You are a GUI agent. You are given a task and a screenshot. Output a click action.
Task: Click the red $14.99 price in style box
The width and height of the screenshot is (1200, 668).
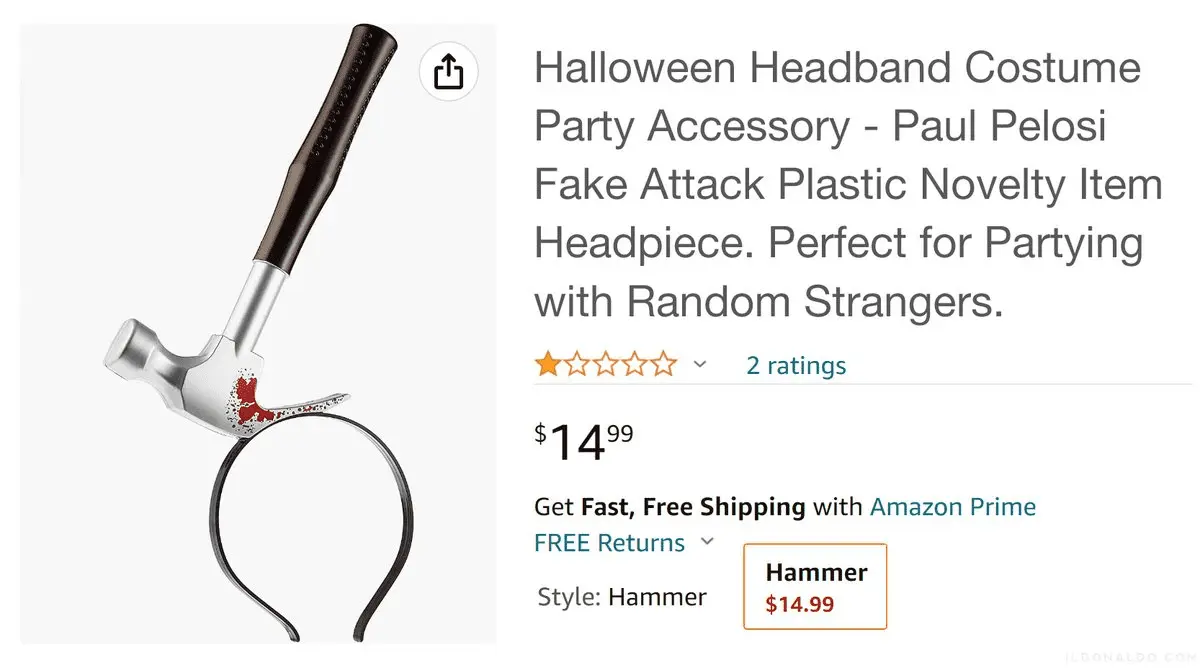click(x=799, y=604)
